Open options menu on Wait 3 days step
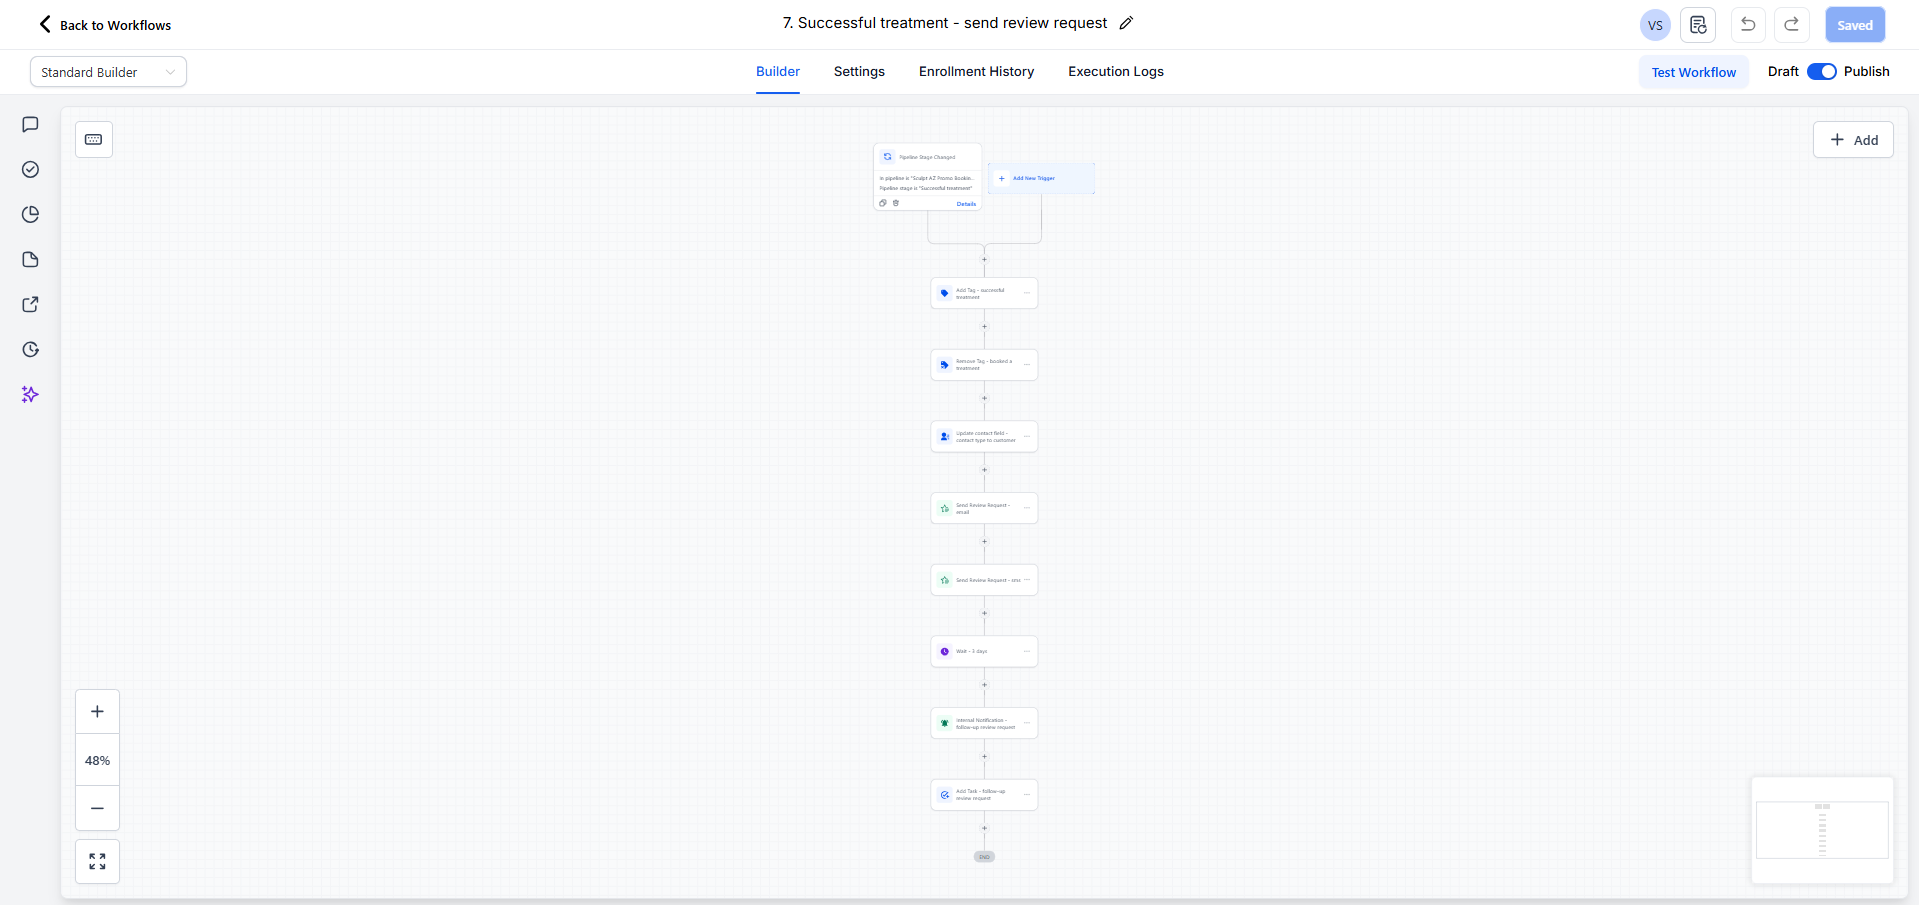 click(x=1027, y=651)
